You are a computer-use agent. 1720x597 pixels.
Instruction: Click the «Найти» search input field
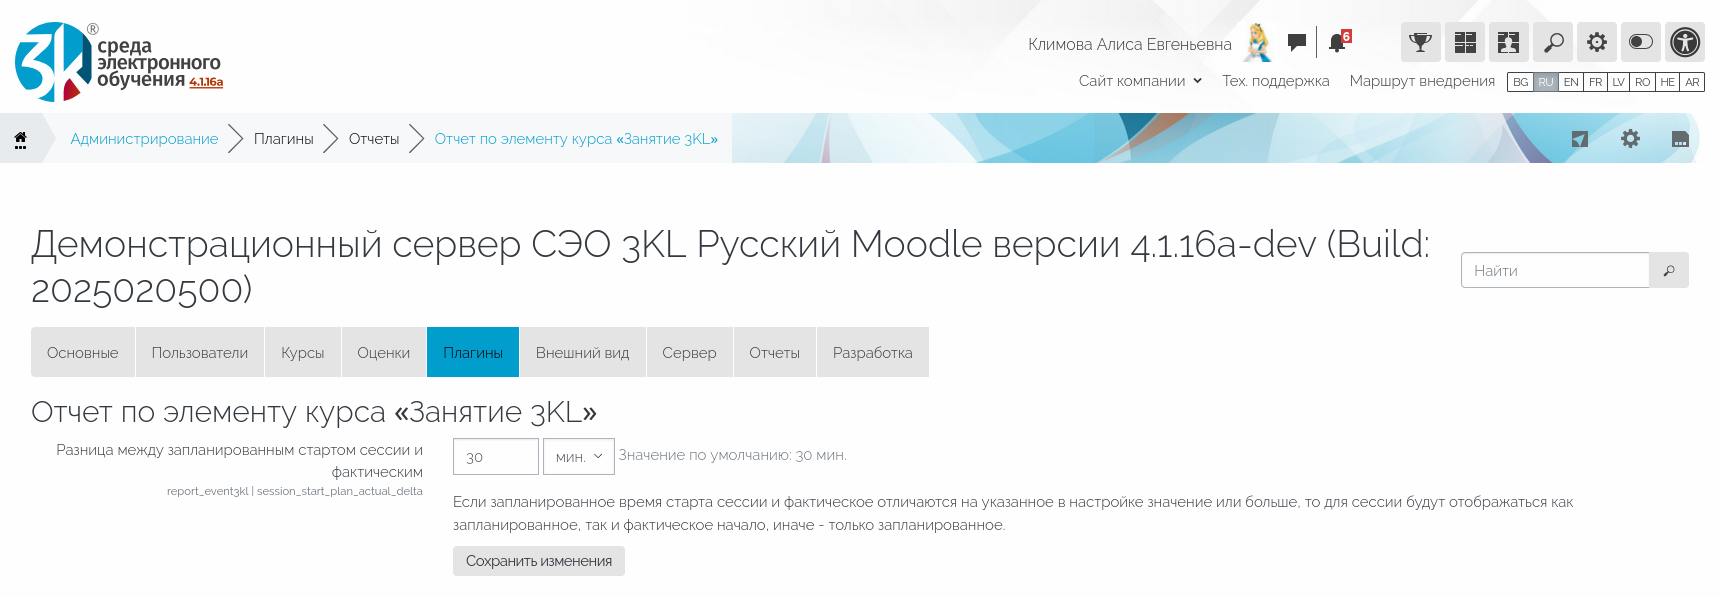pos(1555,270)
